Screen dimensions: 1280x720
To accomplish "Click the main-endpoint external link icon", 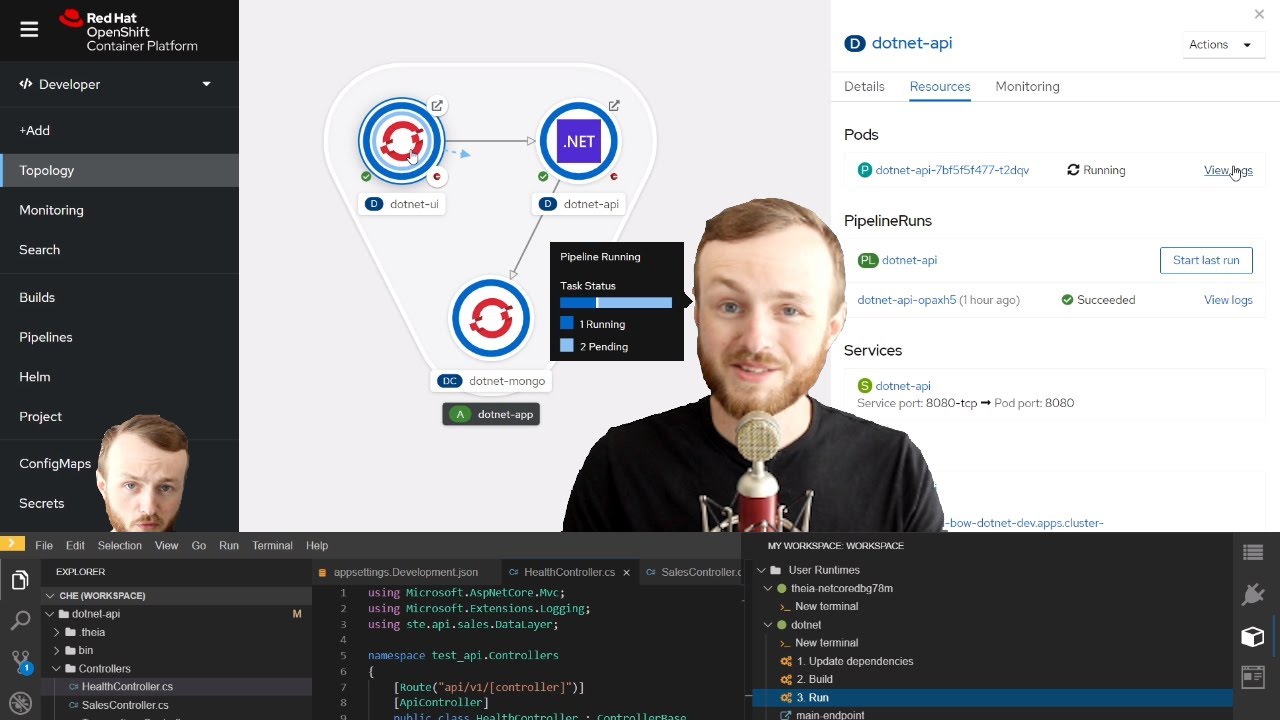I will pyautogui.click(x=786, y=715).
